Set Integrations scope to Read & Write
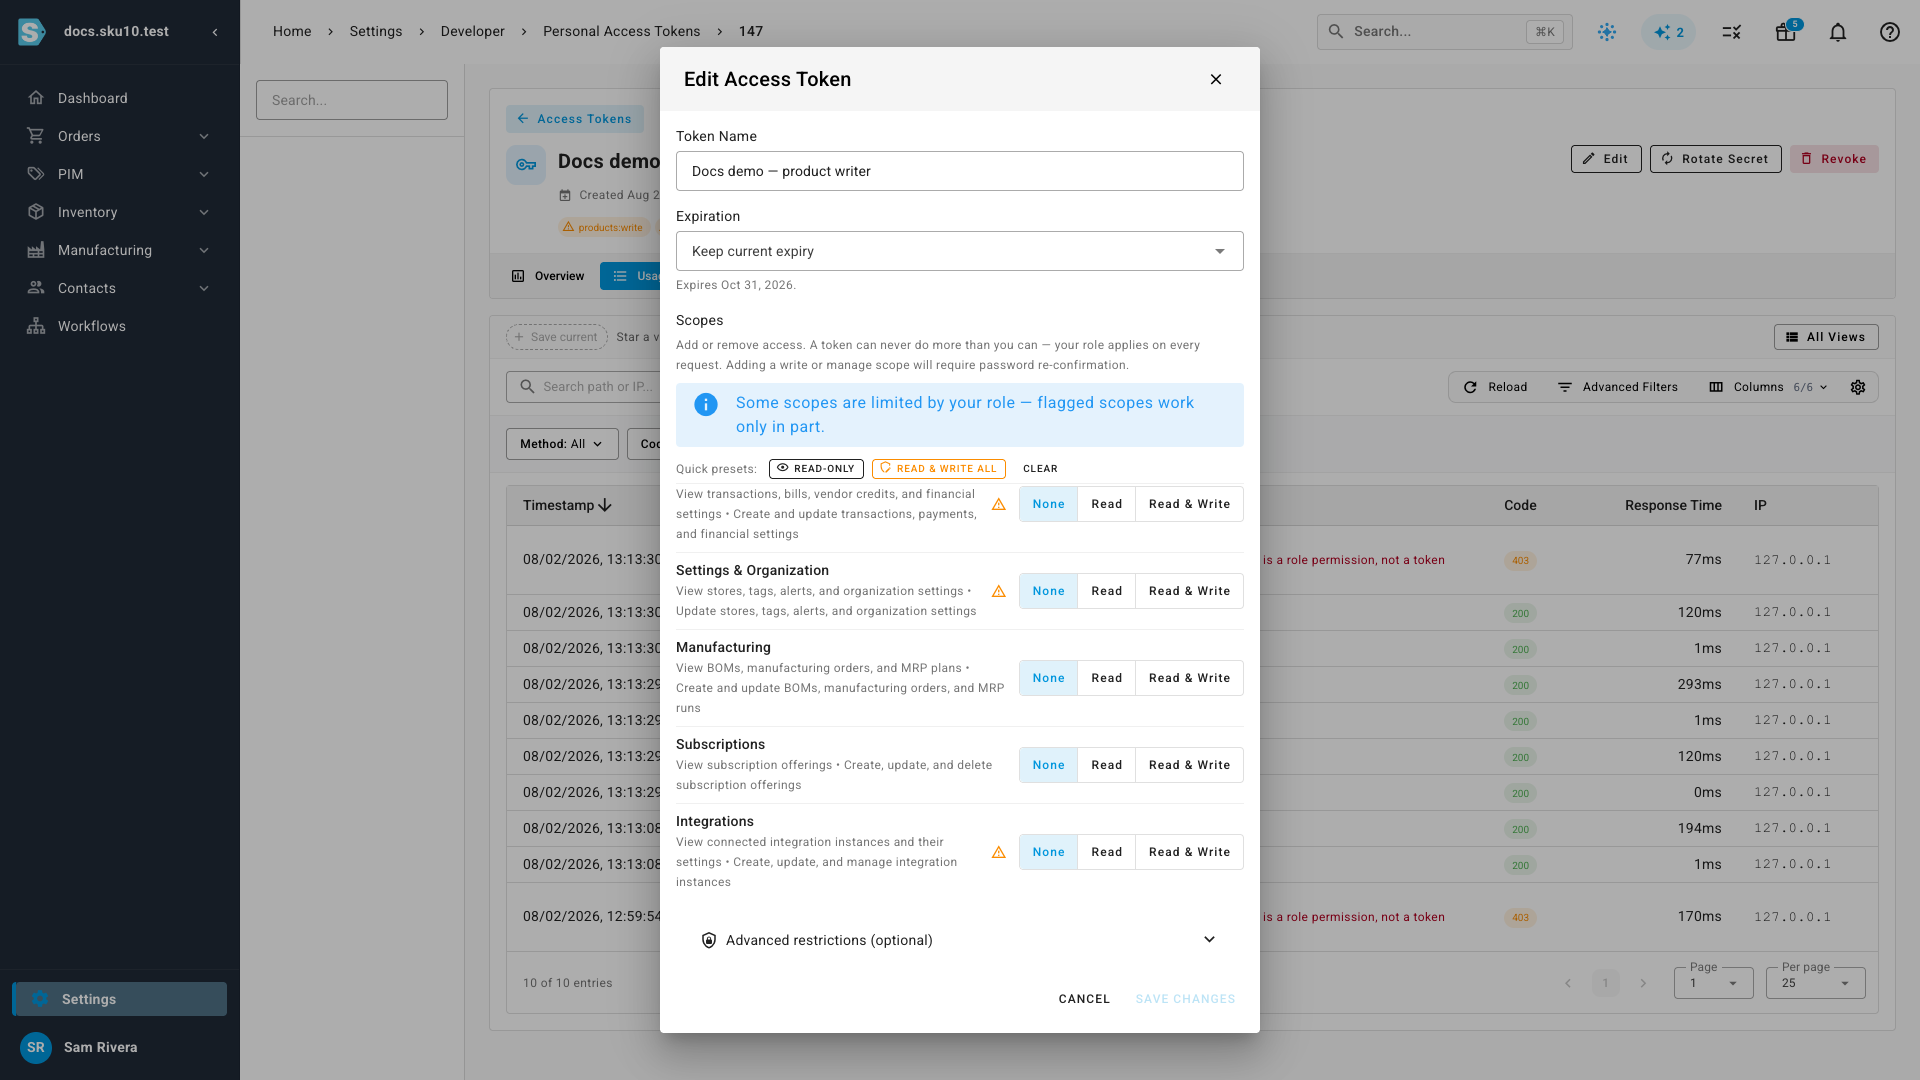This screenshot has width=1920, height=1080. pyautogui.click(x=1189, y=852)
